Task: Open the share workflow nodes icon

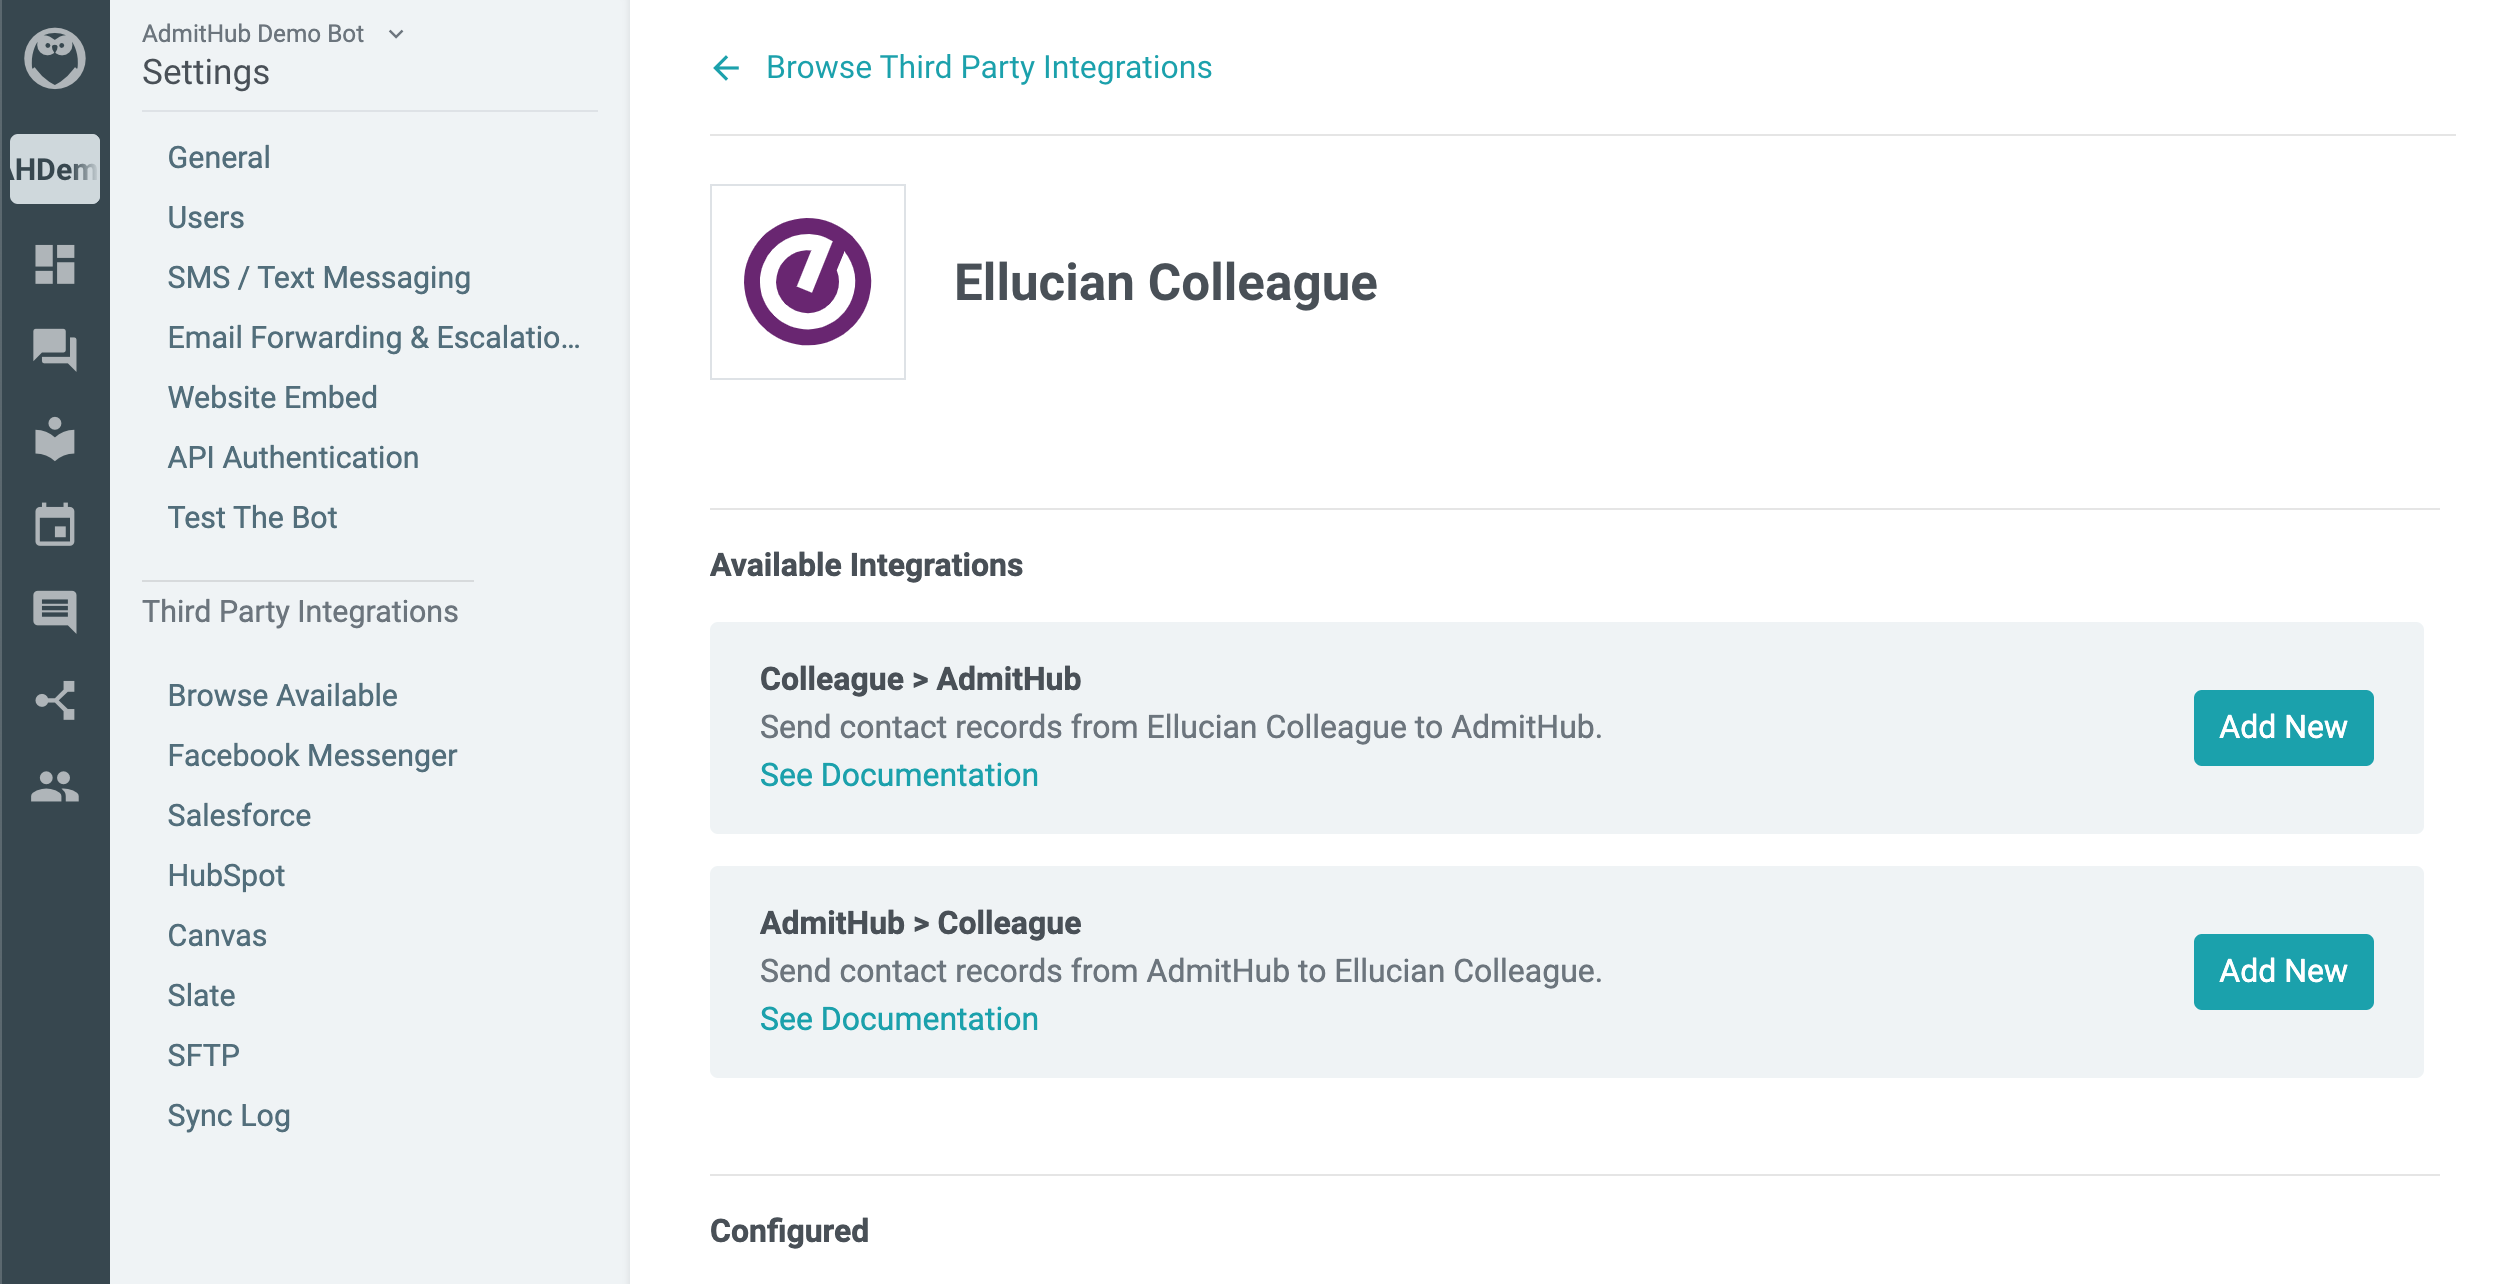Action: (x=55, y=700)
